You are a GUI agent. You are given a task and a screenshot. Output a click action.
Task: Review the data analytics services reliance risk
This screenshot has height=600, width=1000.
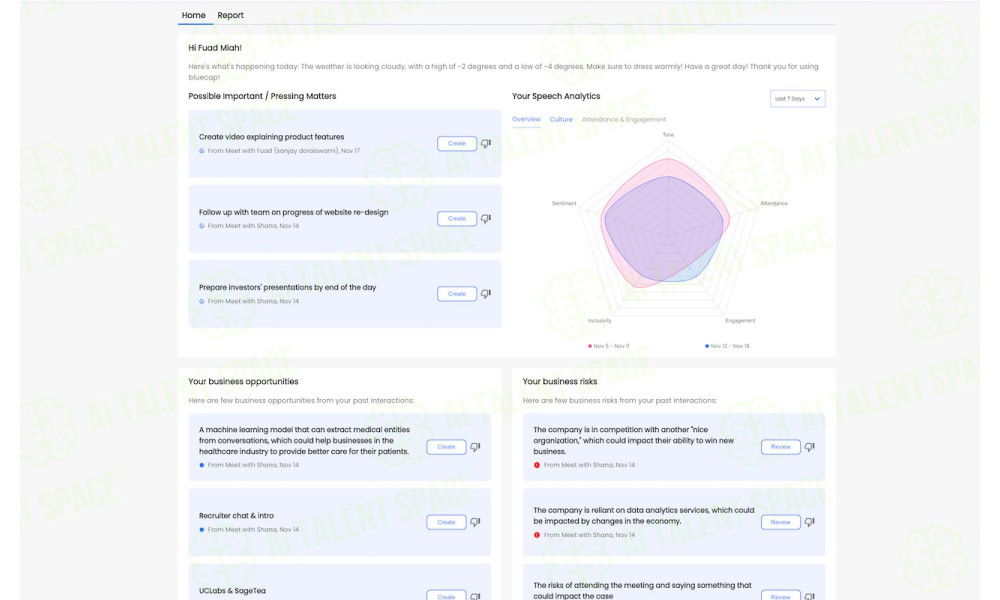tap(781, 522)
